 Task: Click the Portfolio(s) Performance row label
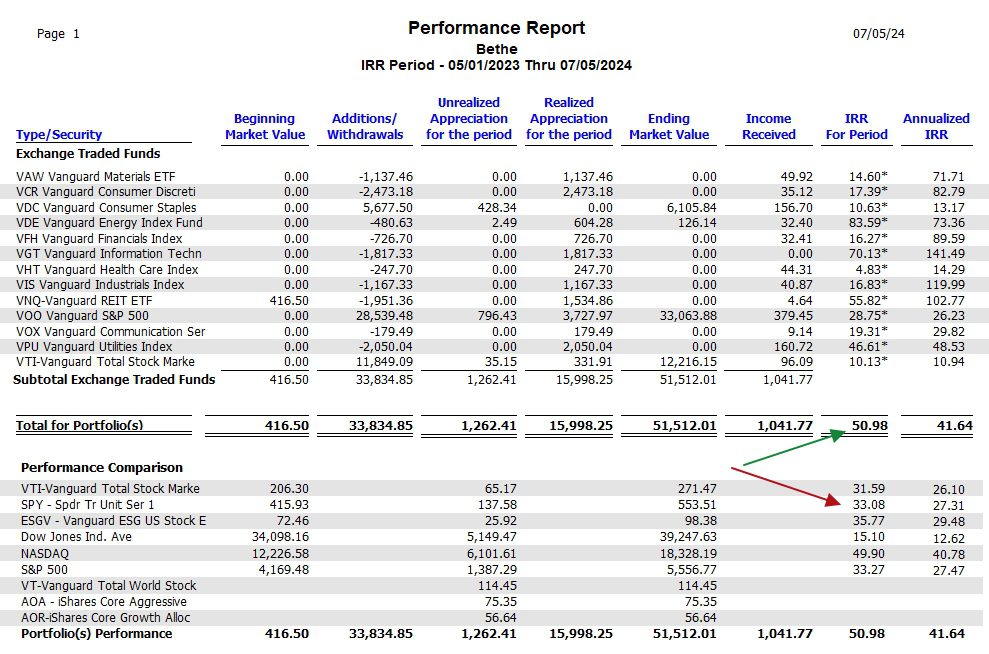96,633
